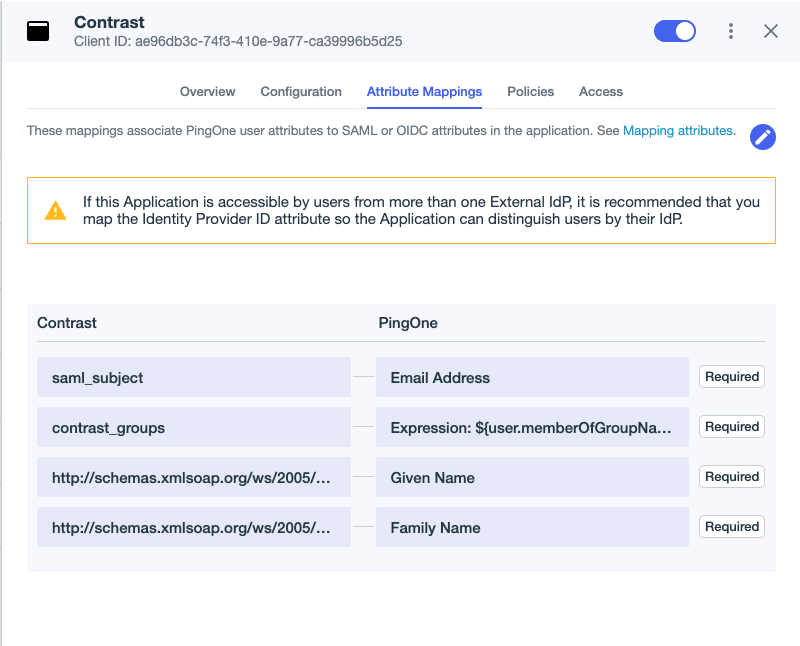Click the saml_subject attribute field
The height and width of the screenshot is (646, 800).
pyautogui.click(x=194, y=377)
